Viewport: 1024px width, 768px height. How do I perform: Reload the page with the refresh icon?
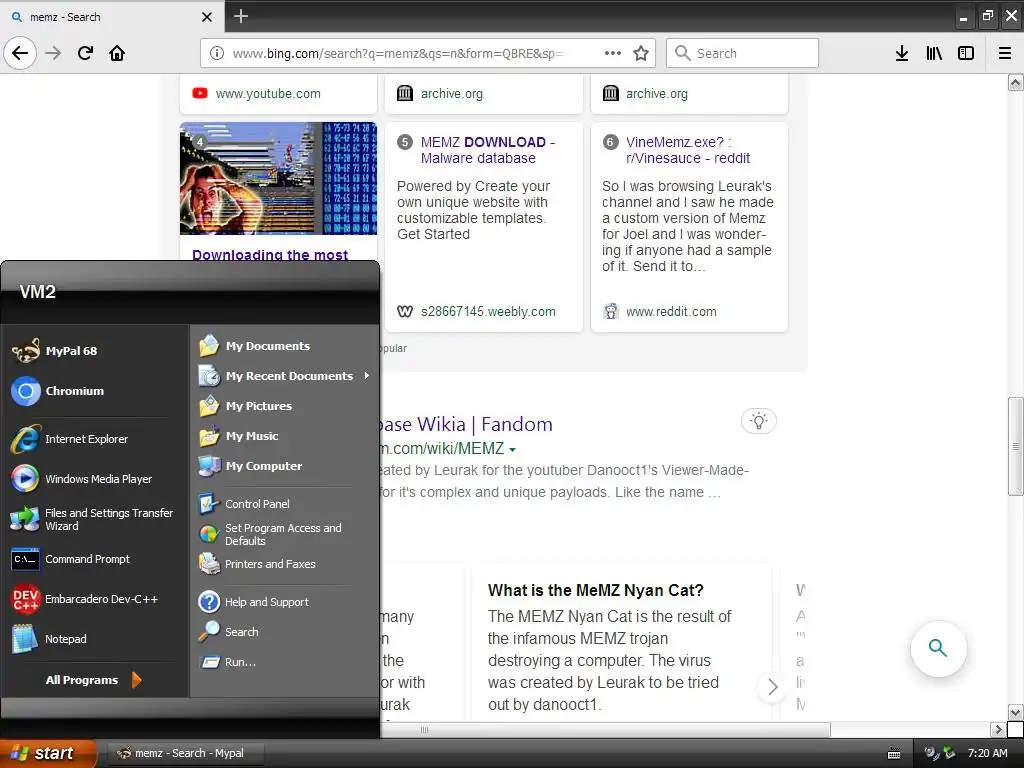tap(85, 53)
